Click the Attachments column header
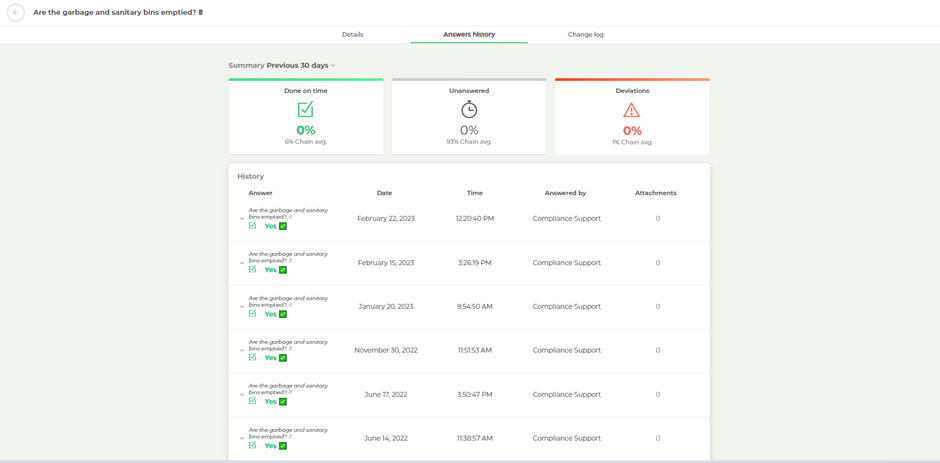Image resolution: width=940 pixels, height=463 pixels. click(x=656, y=193)
